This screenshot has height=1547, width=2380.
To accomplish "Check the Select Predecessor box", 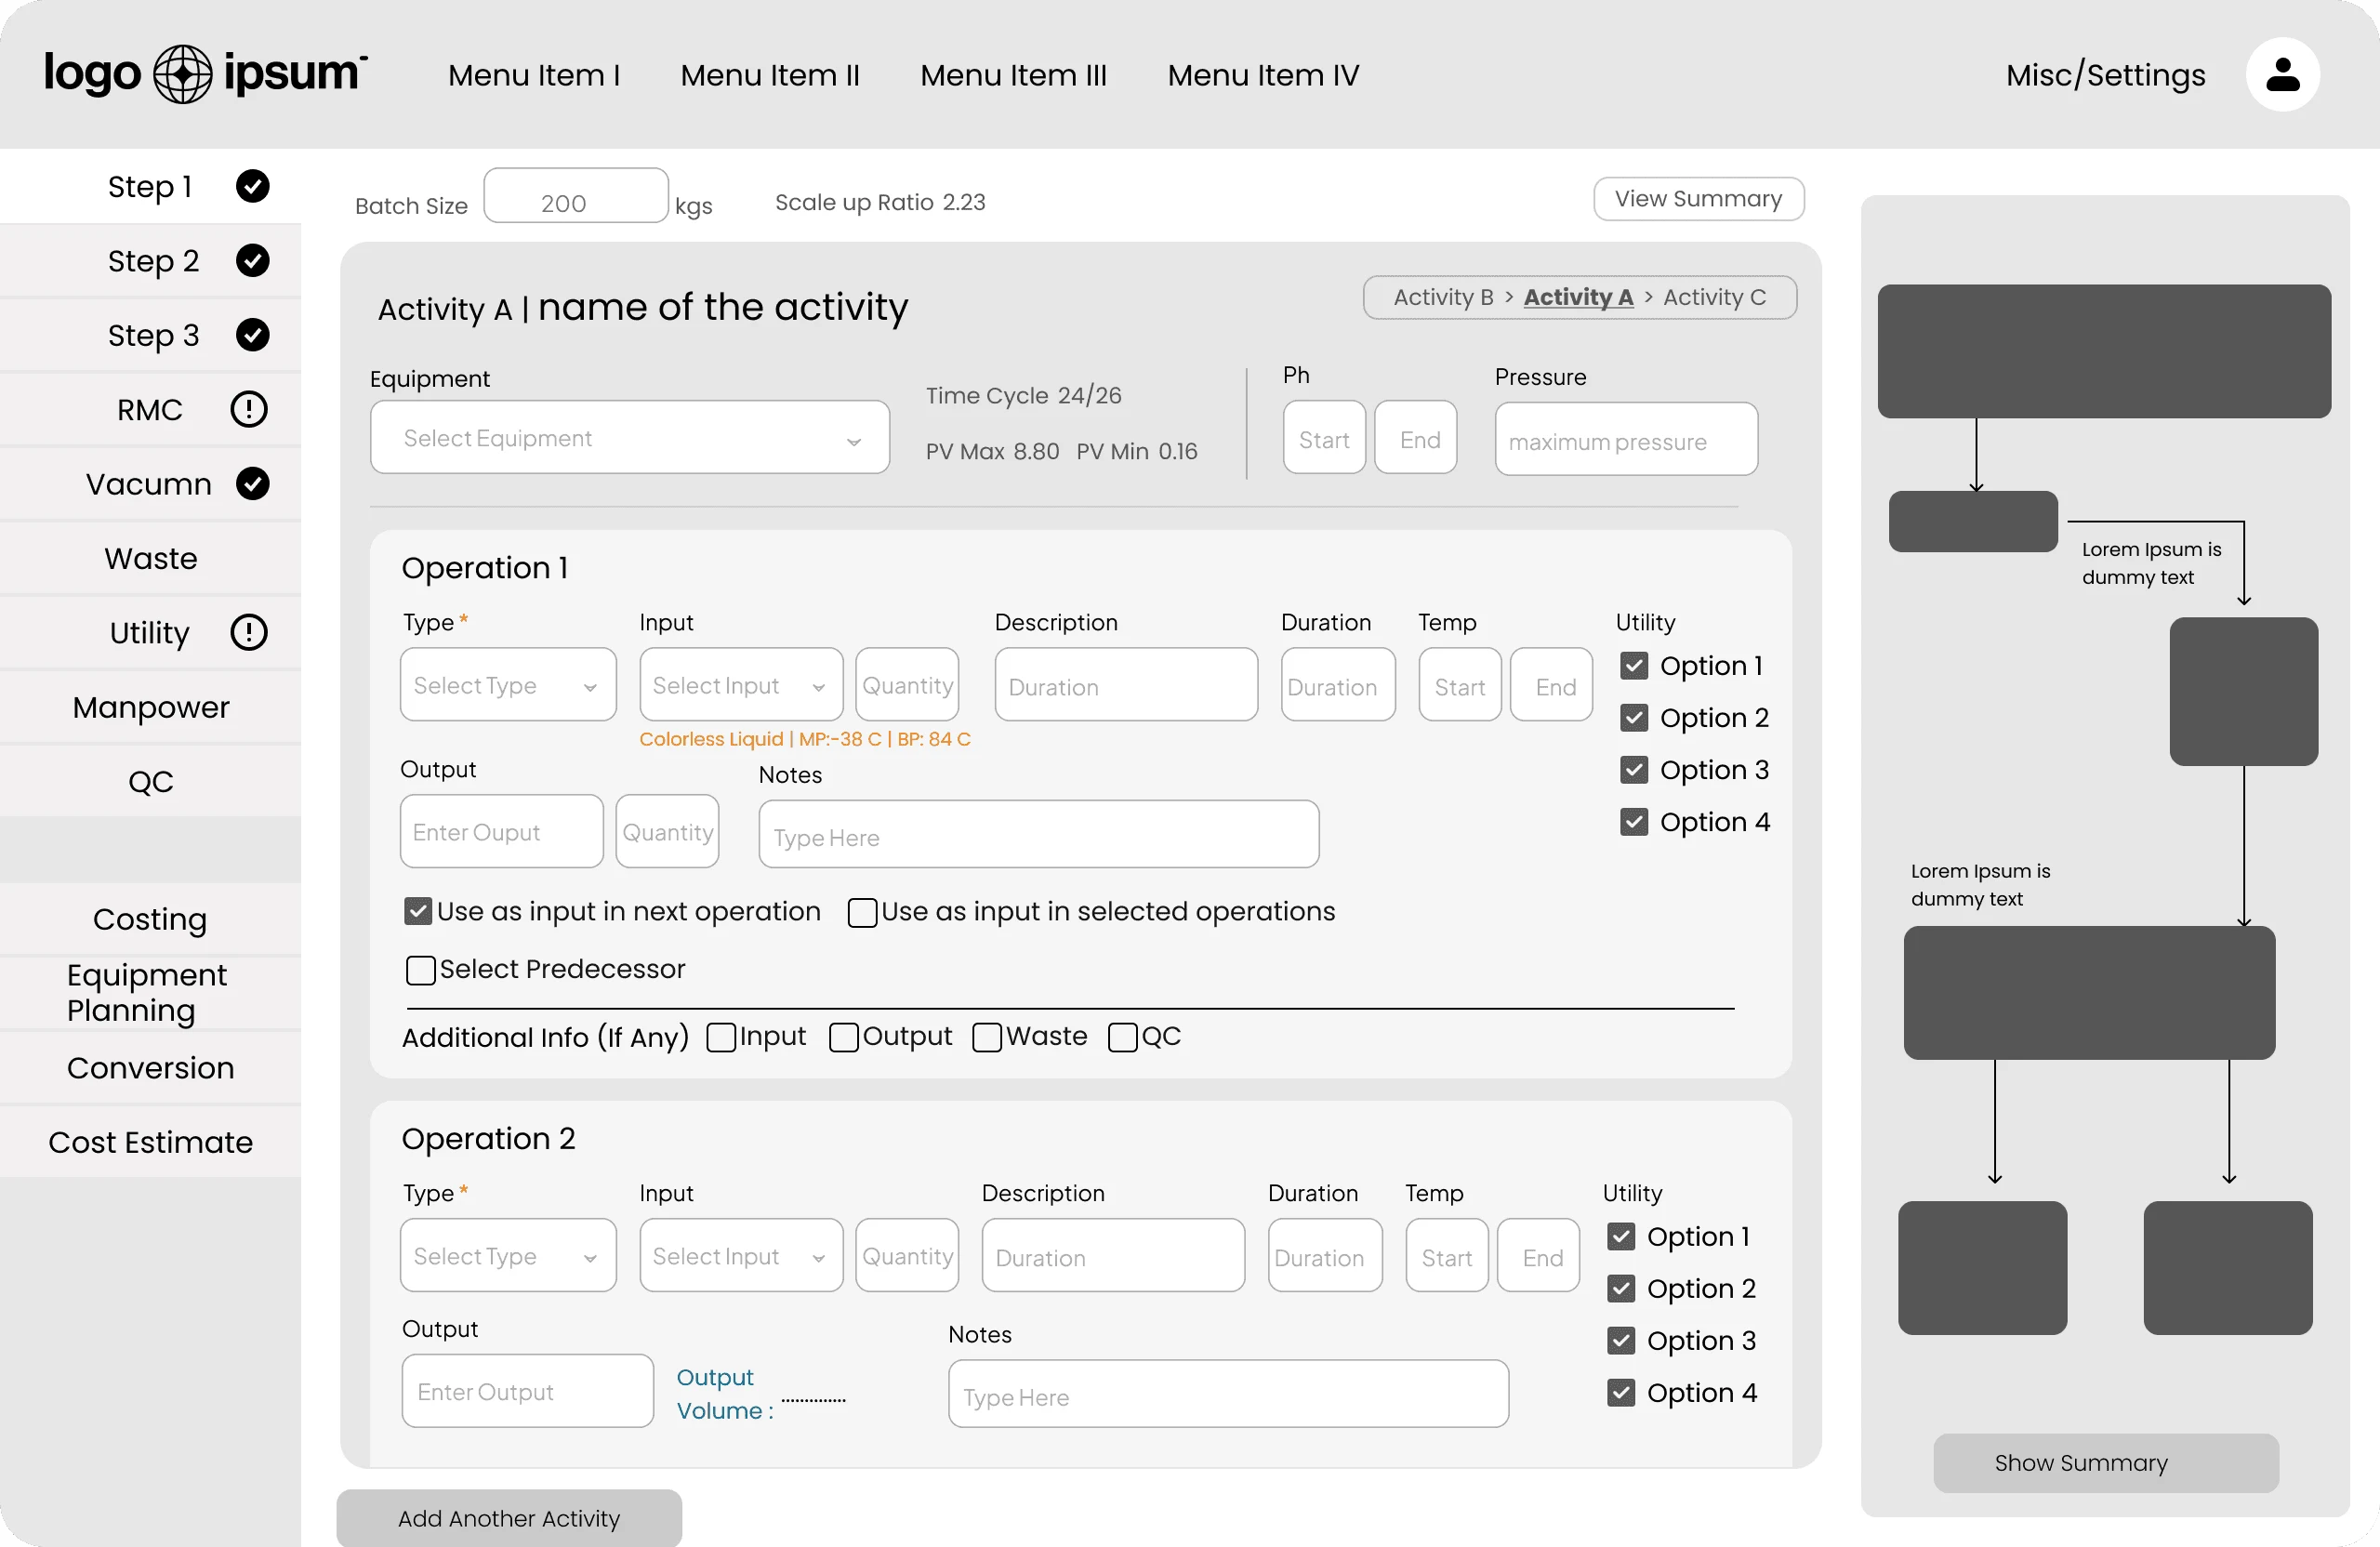I will coord(421,970).
